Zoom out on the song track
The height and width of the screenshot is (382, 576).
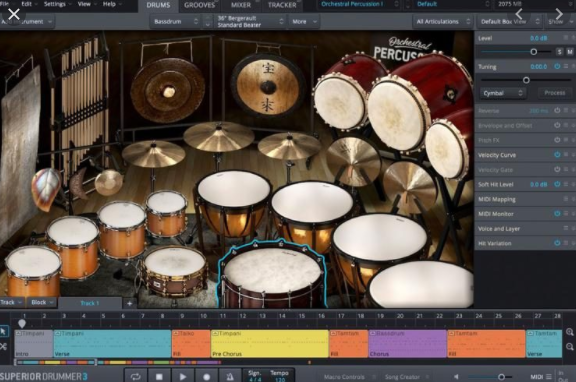point(570,346)
